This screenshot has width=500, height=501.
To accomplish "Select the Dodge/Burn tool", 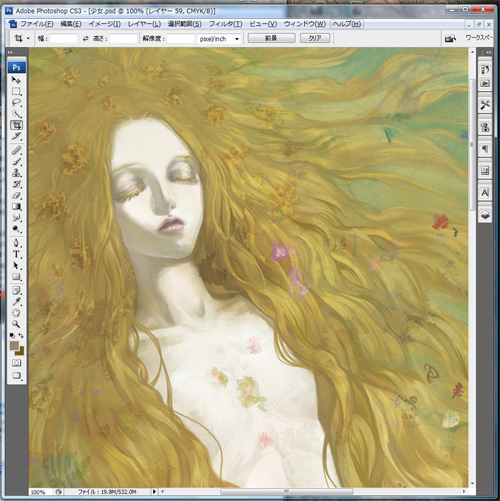I will coord(16,229).
